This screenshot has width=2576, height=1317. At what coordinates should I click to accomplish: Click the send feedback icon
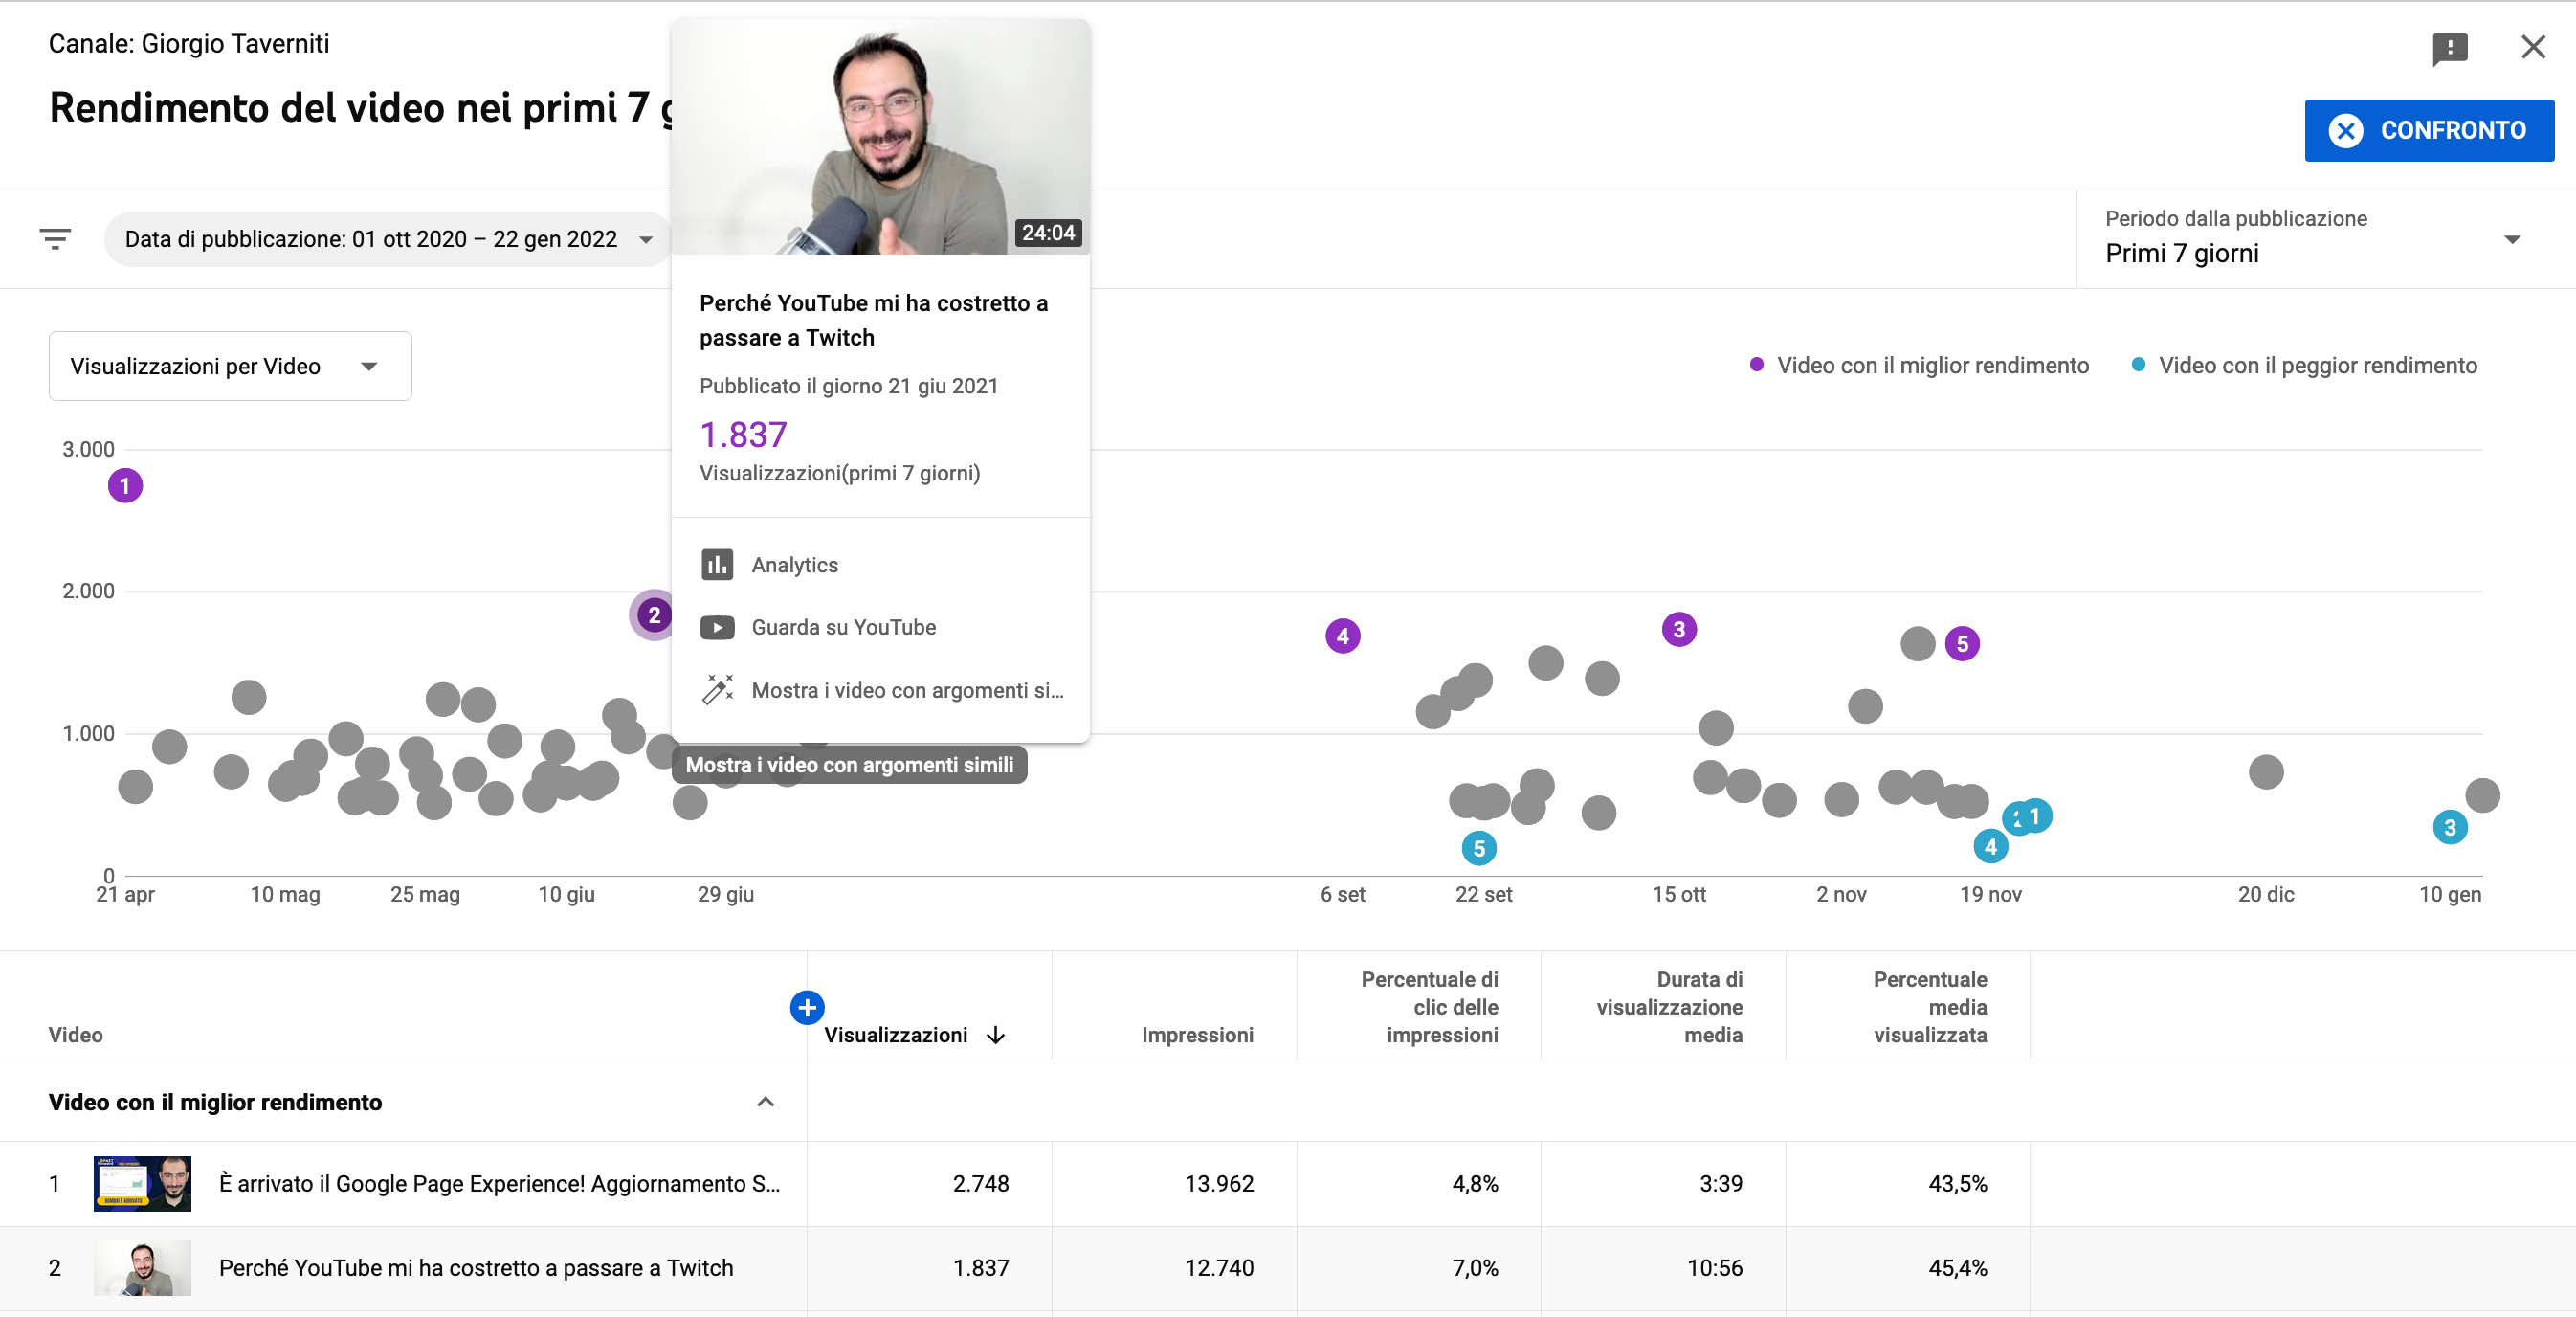[2449, 48]
